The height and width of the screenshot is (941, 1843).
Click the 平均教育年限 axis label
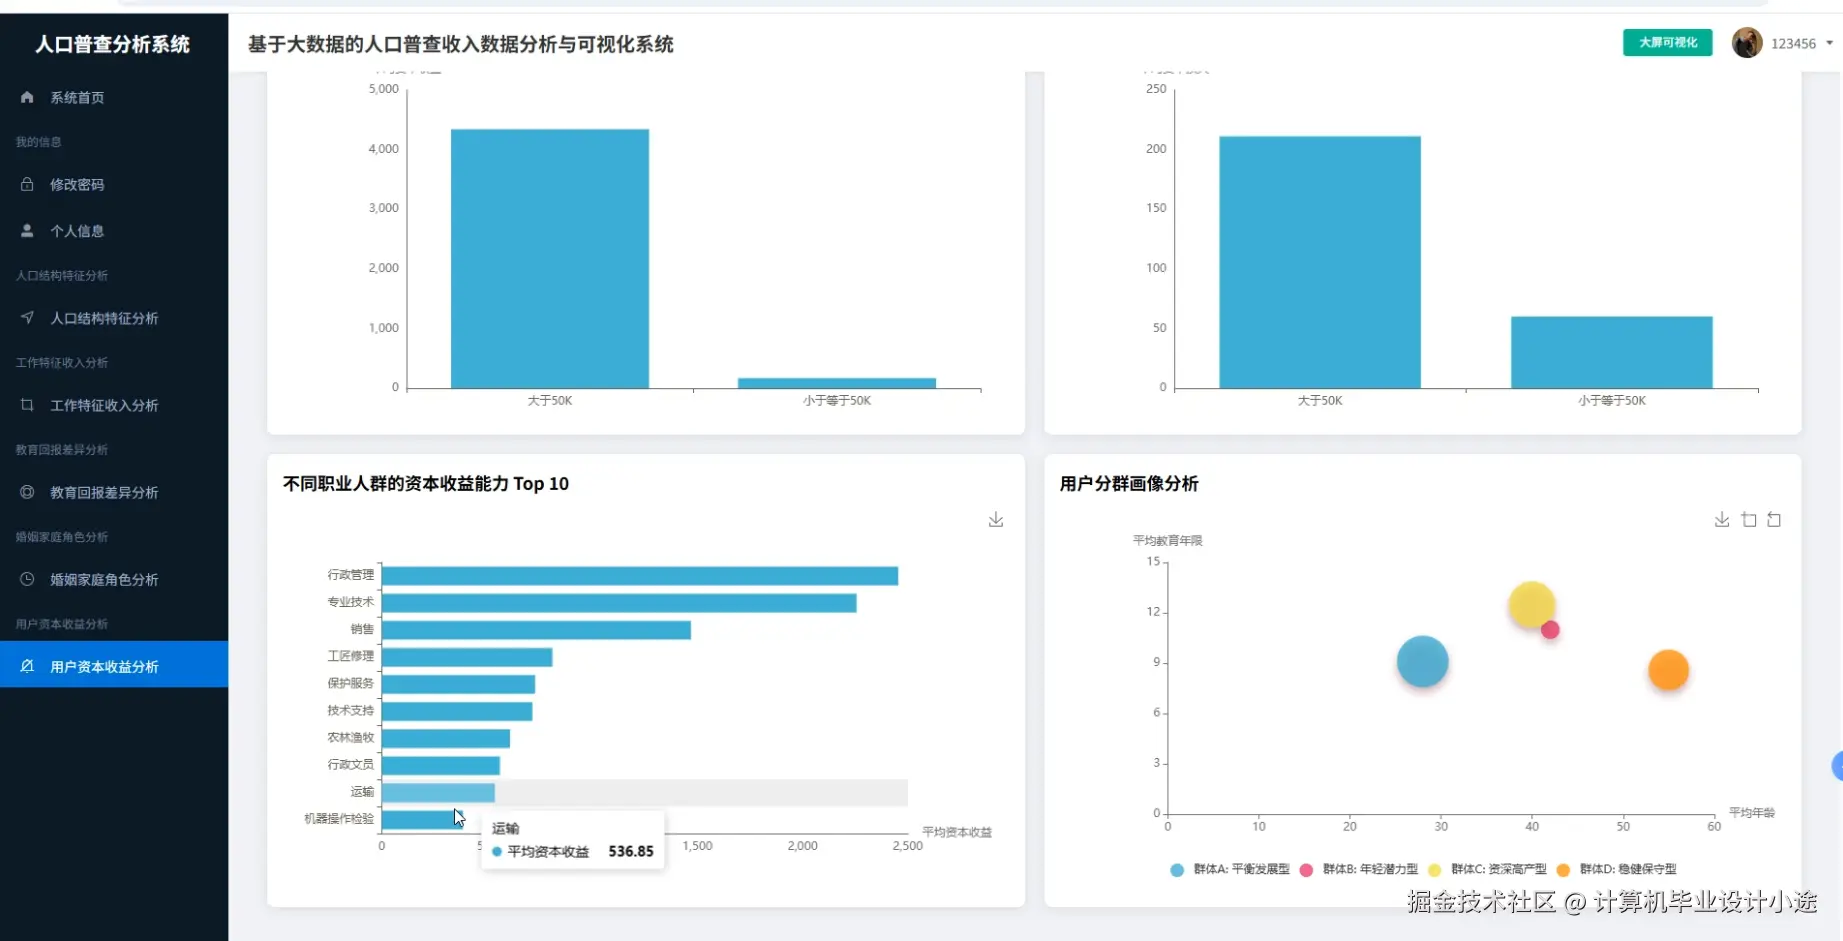1167,541
